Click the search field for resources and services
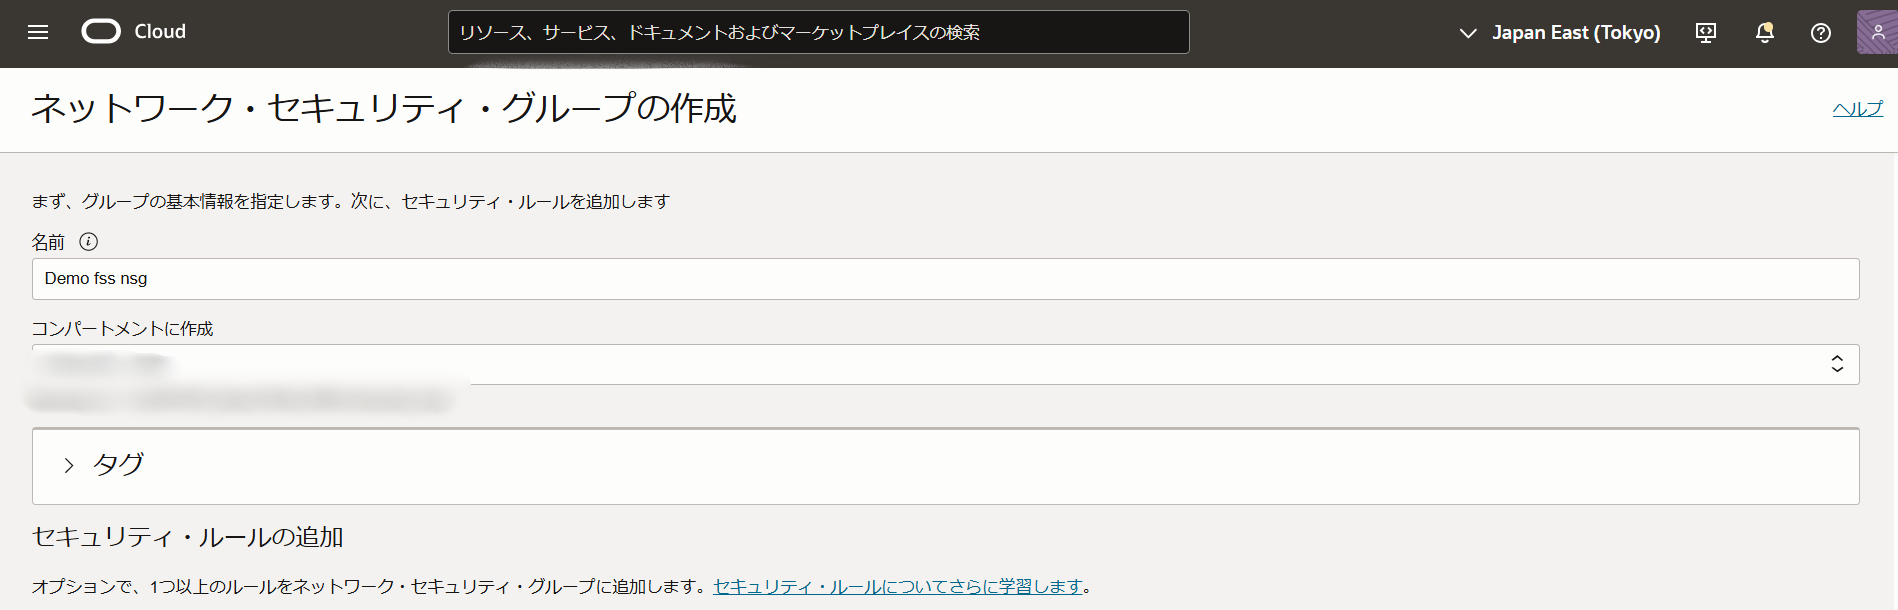Image resolution: width=1898 pixels, height=610 pixels. [819, 32]
